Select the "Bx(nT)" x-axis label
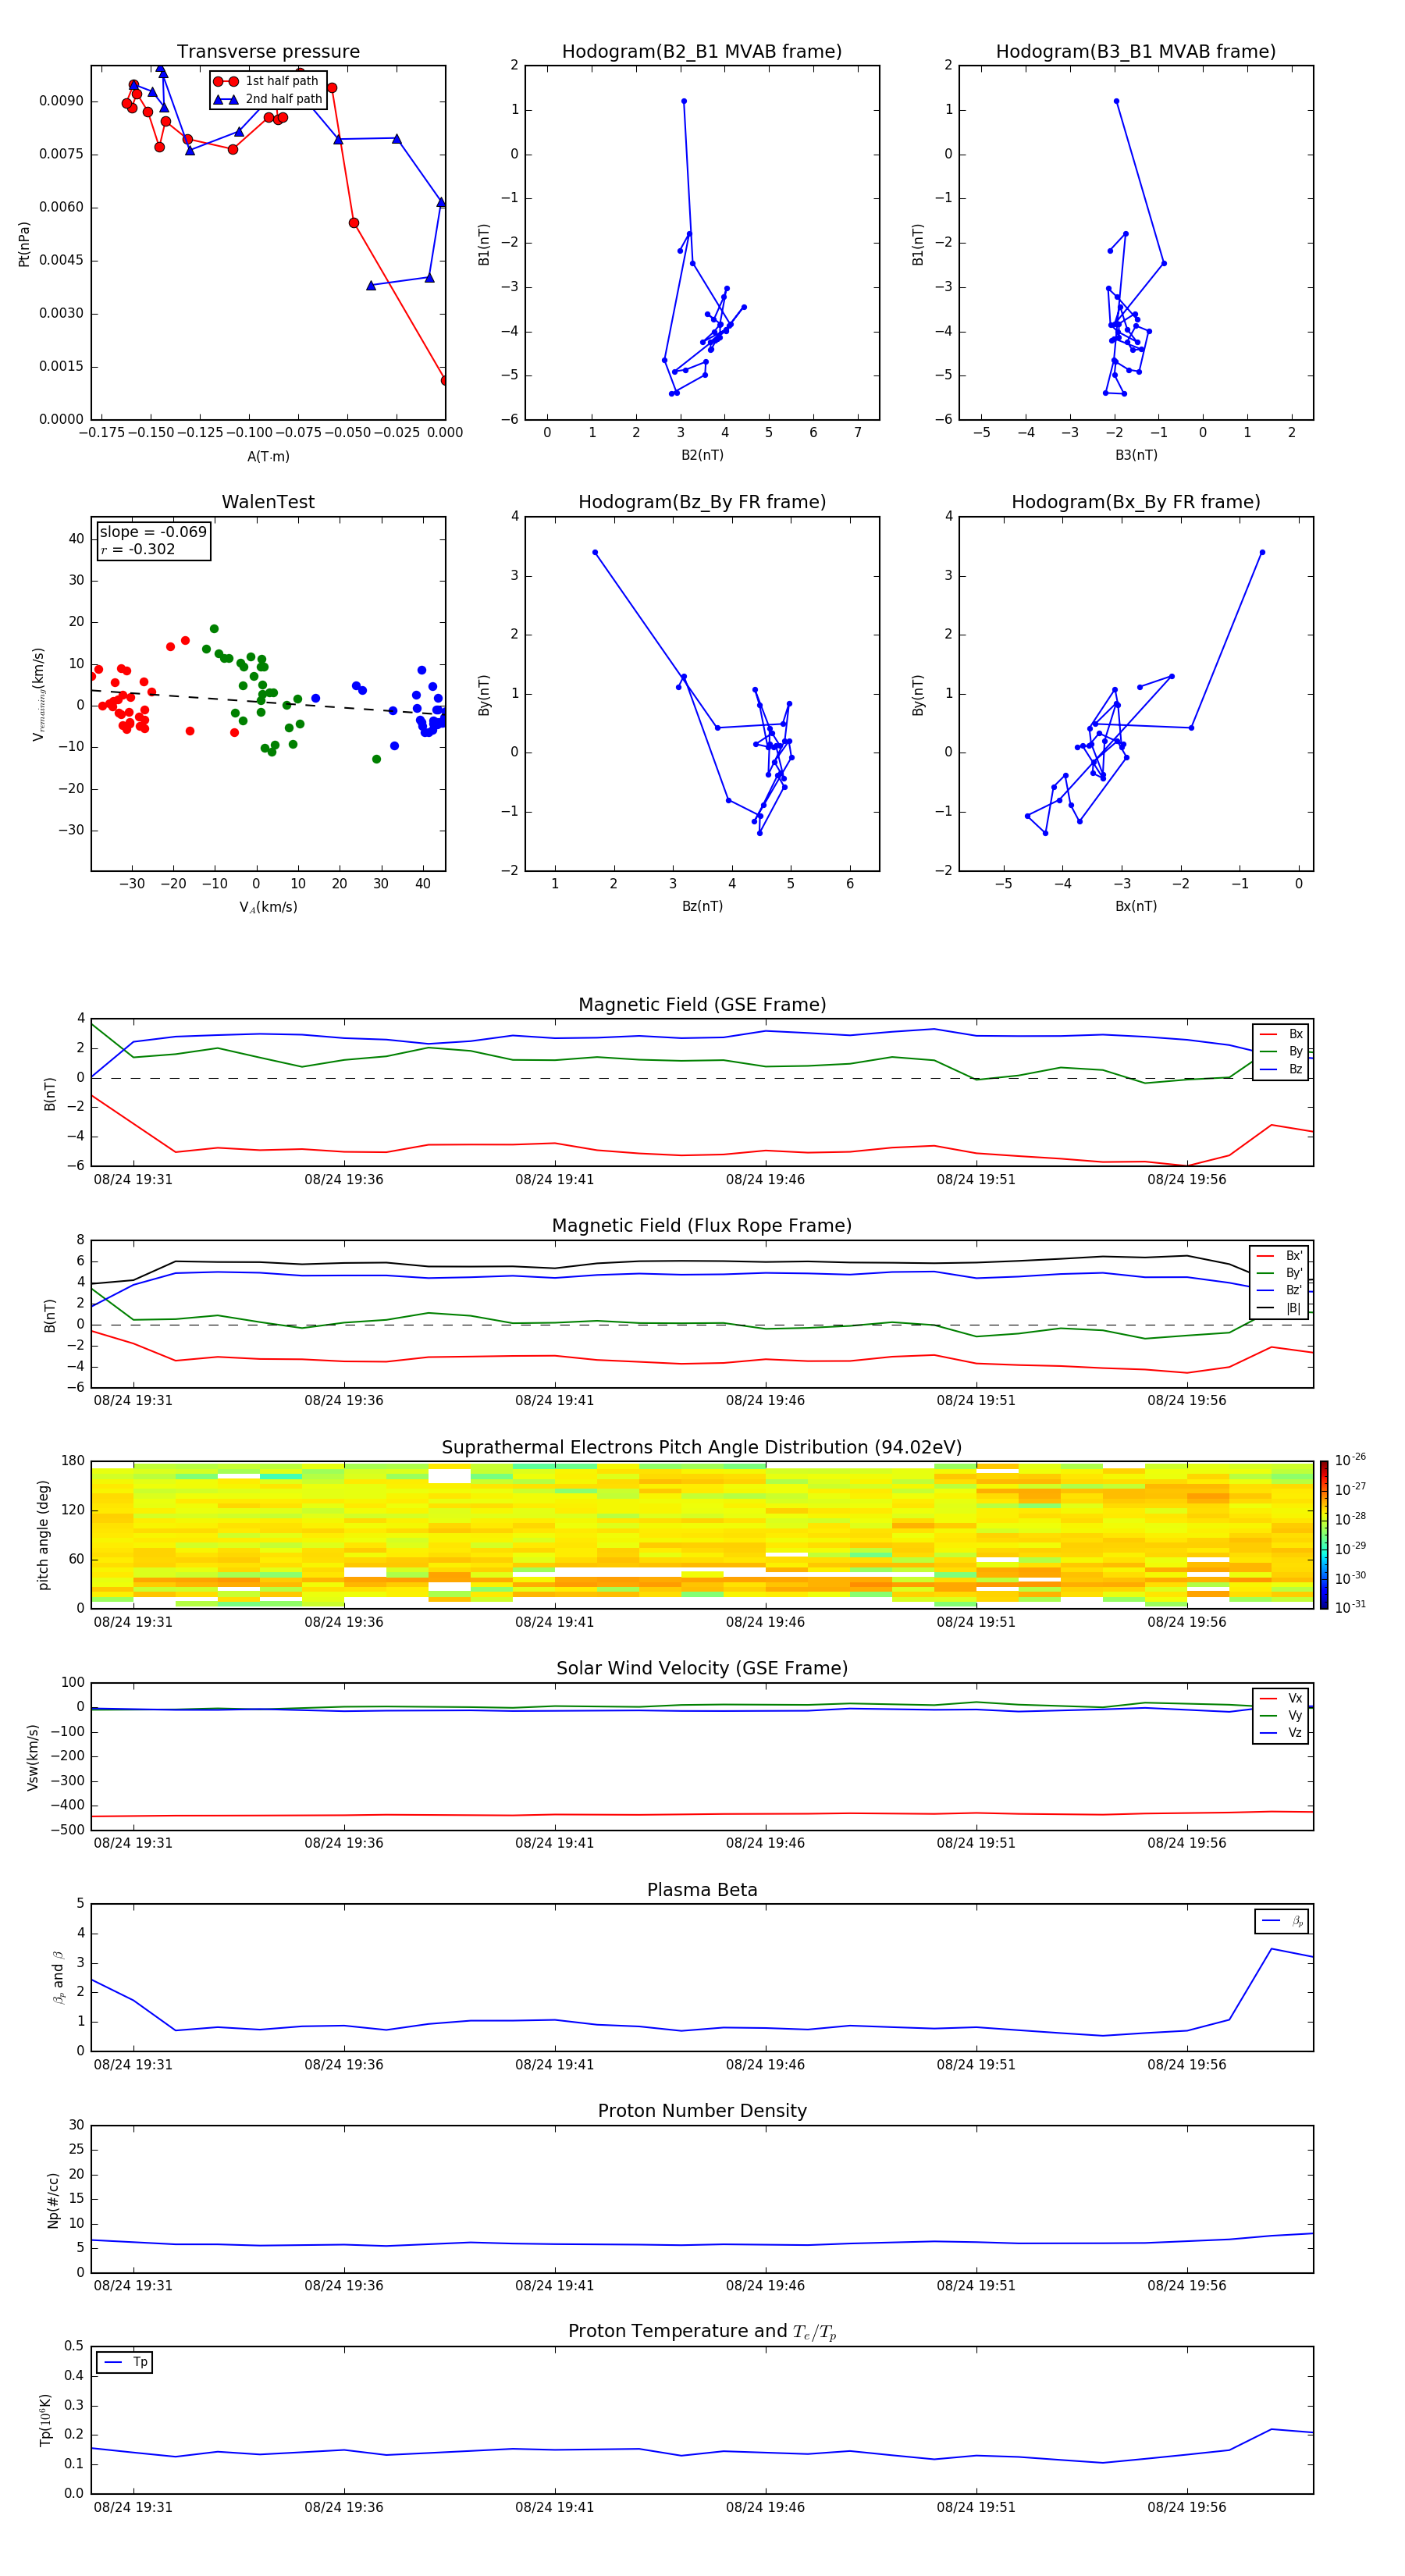The height and width of the screenshot is (2576, 1405). click(1136, 906)
